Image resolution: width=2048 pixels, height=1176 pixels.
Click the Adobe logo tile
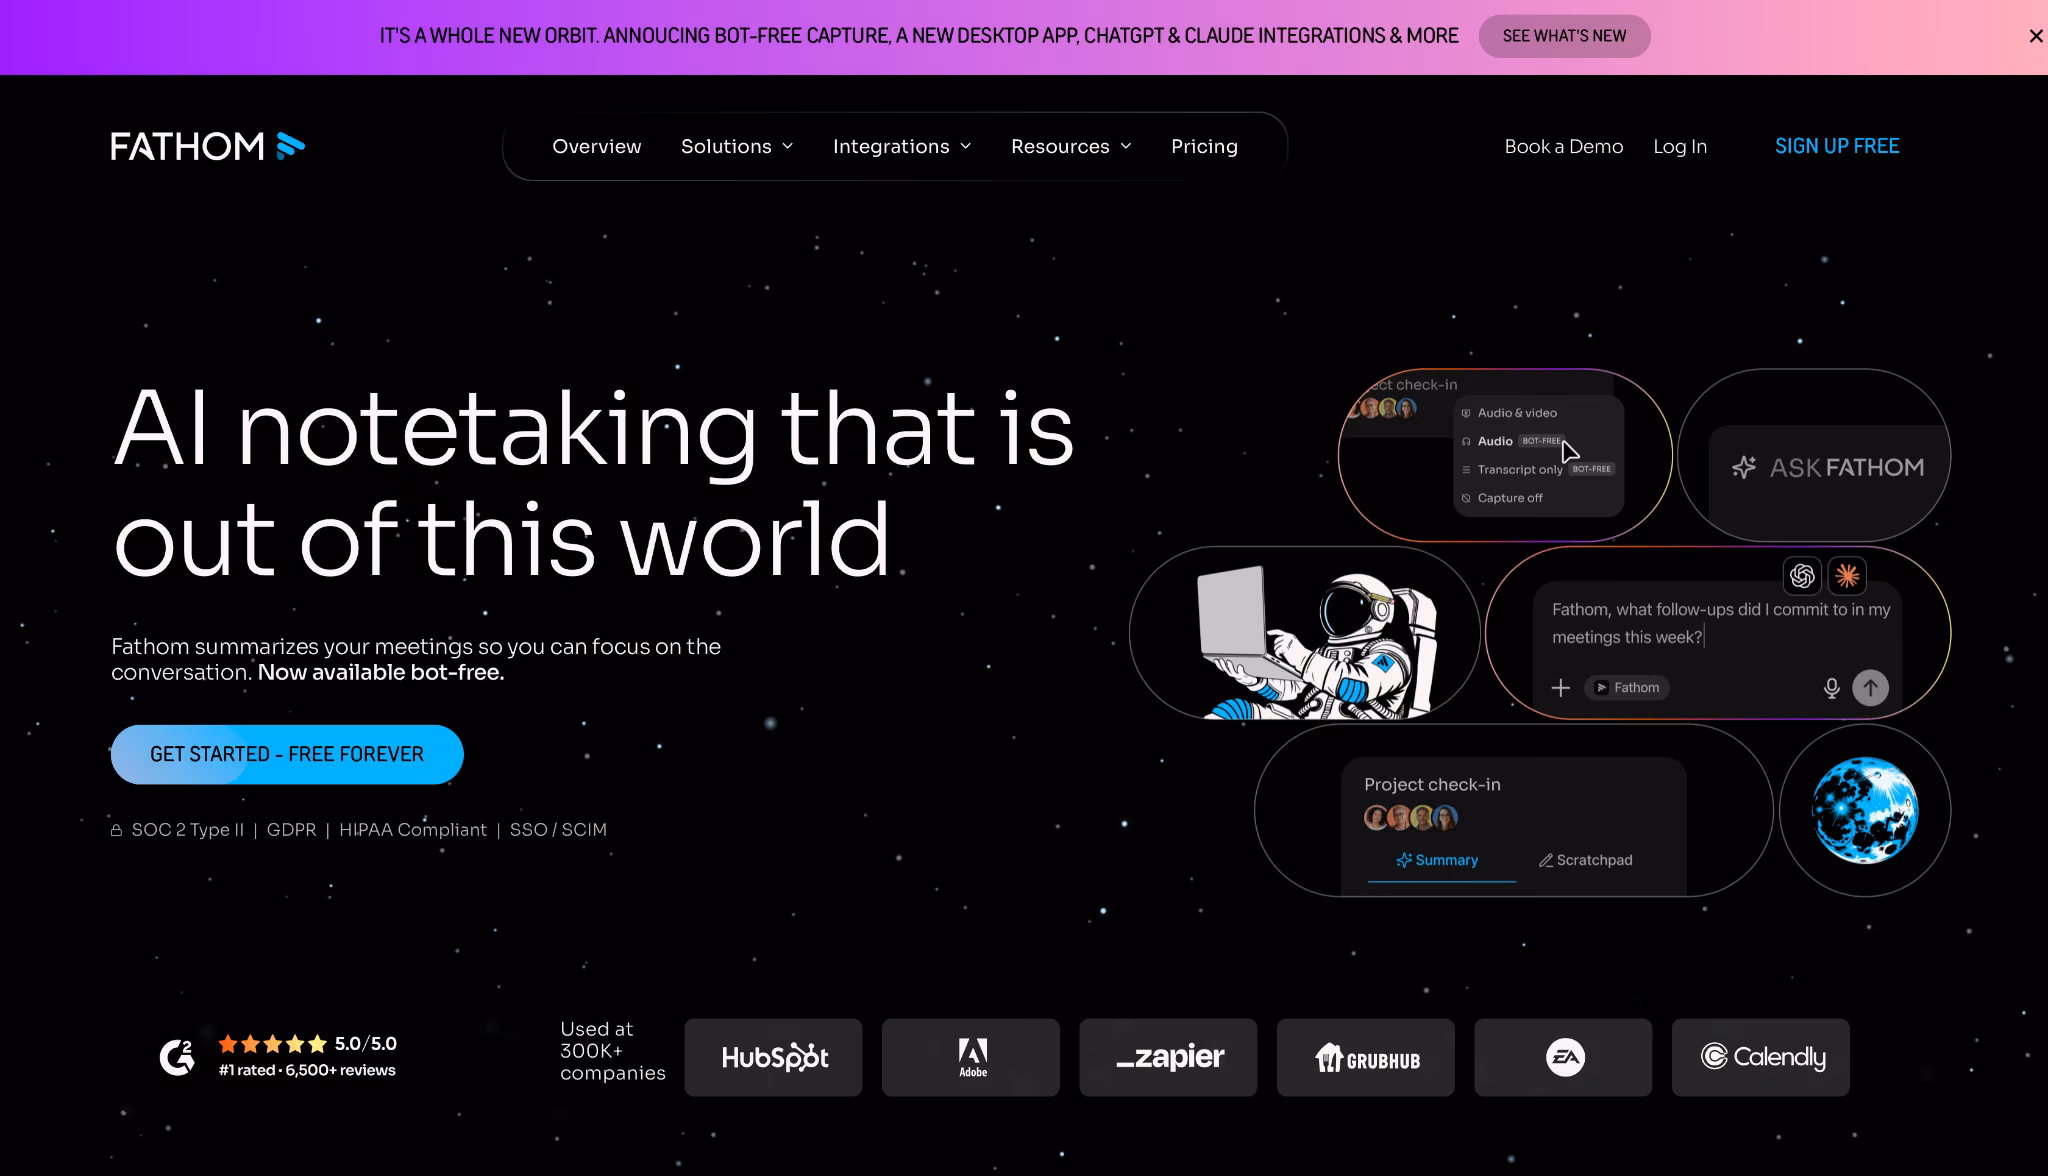[971, 1057]
